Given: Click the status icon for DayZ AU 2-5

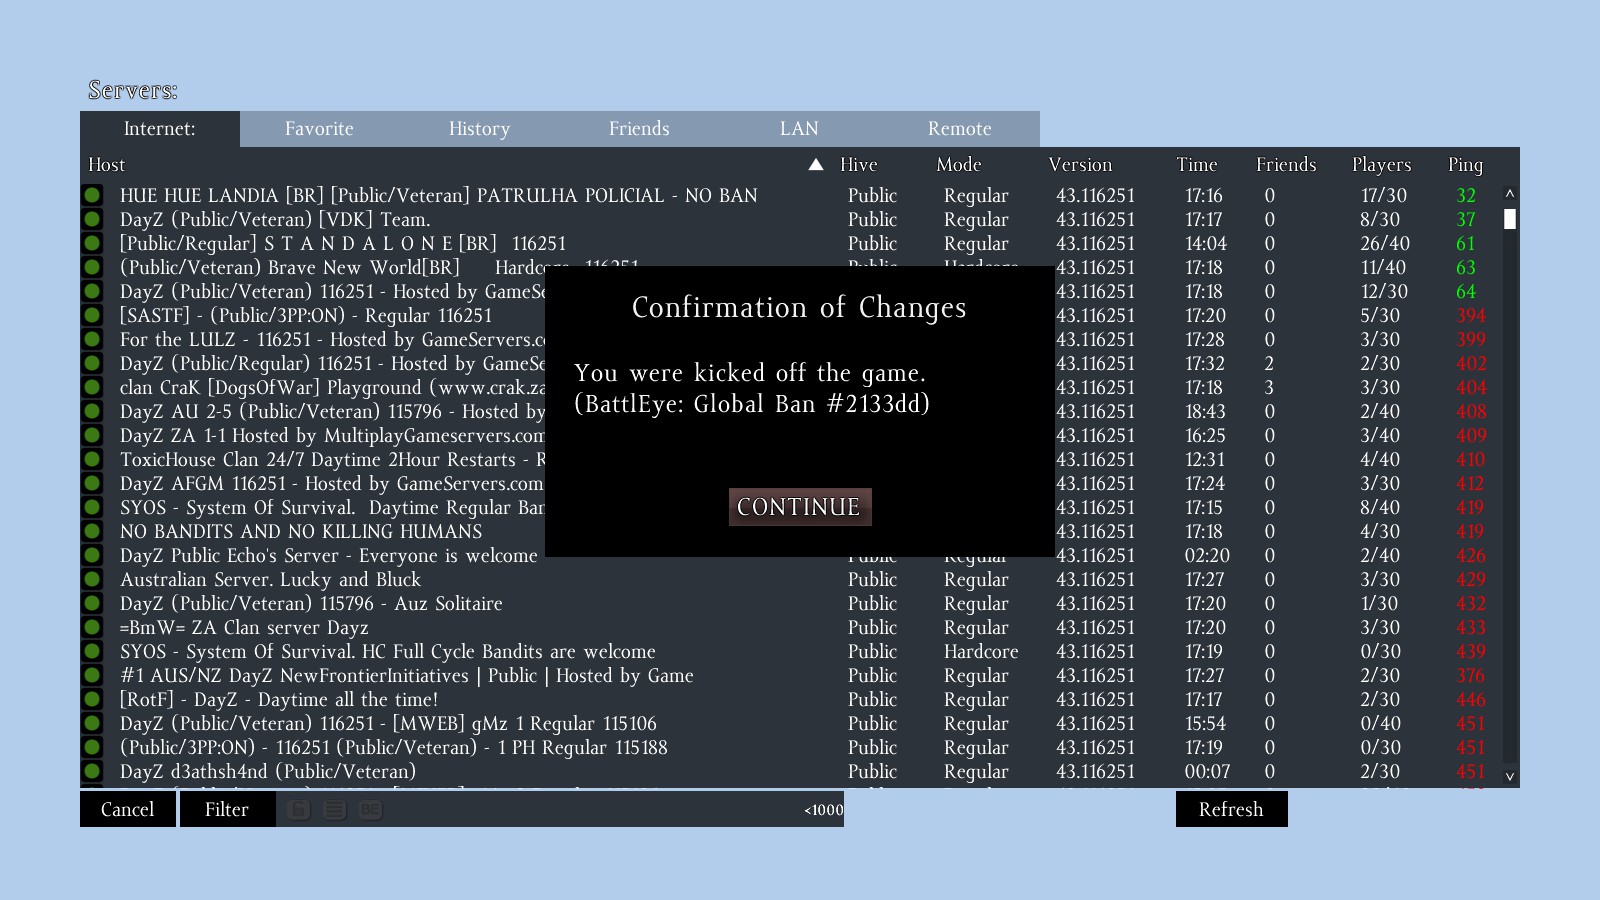Looking at the screenshot, I should [x=92, y=411].
